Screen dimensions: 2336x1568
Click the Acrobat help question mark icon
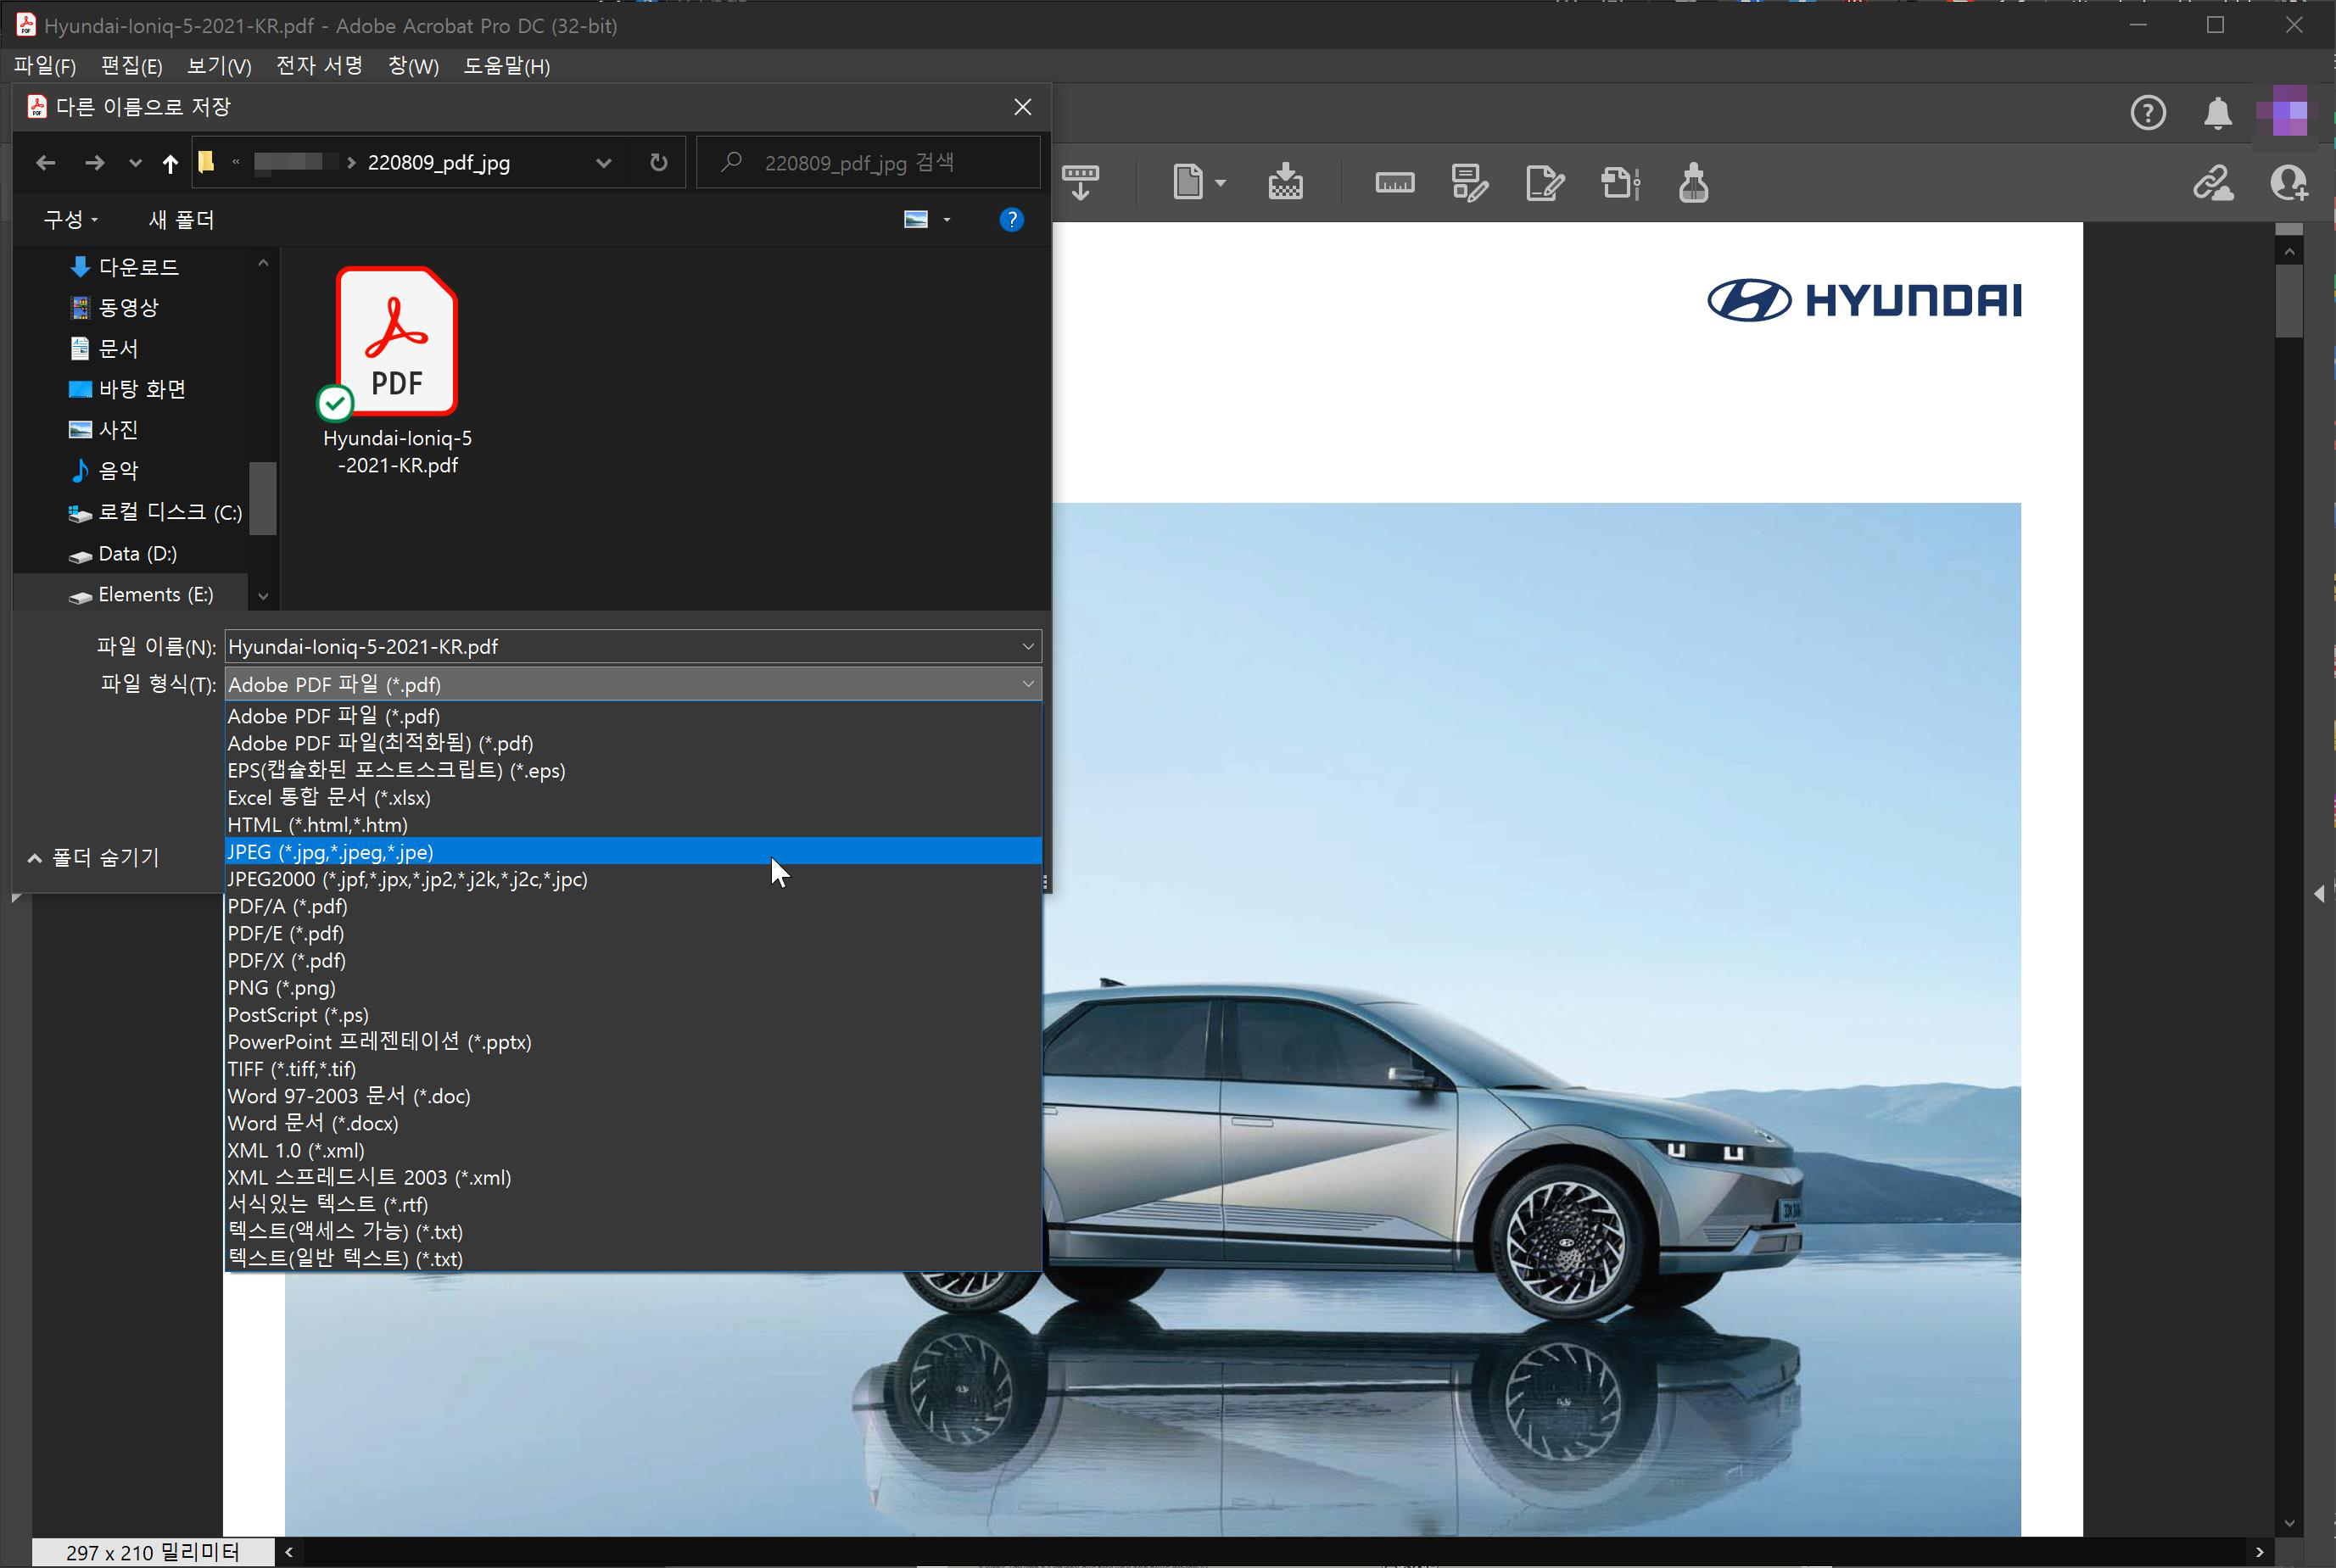point(2147,113)
